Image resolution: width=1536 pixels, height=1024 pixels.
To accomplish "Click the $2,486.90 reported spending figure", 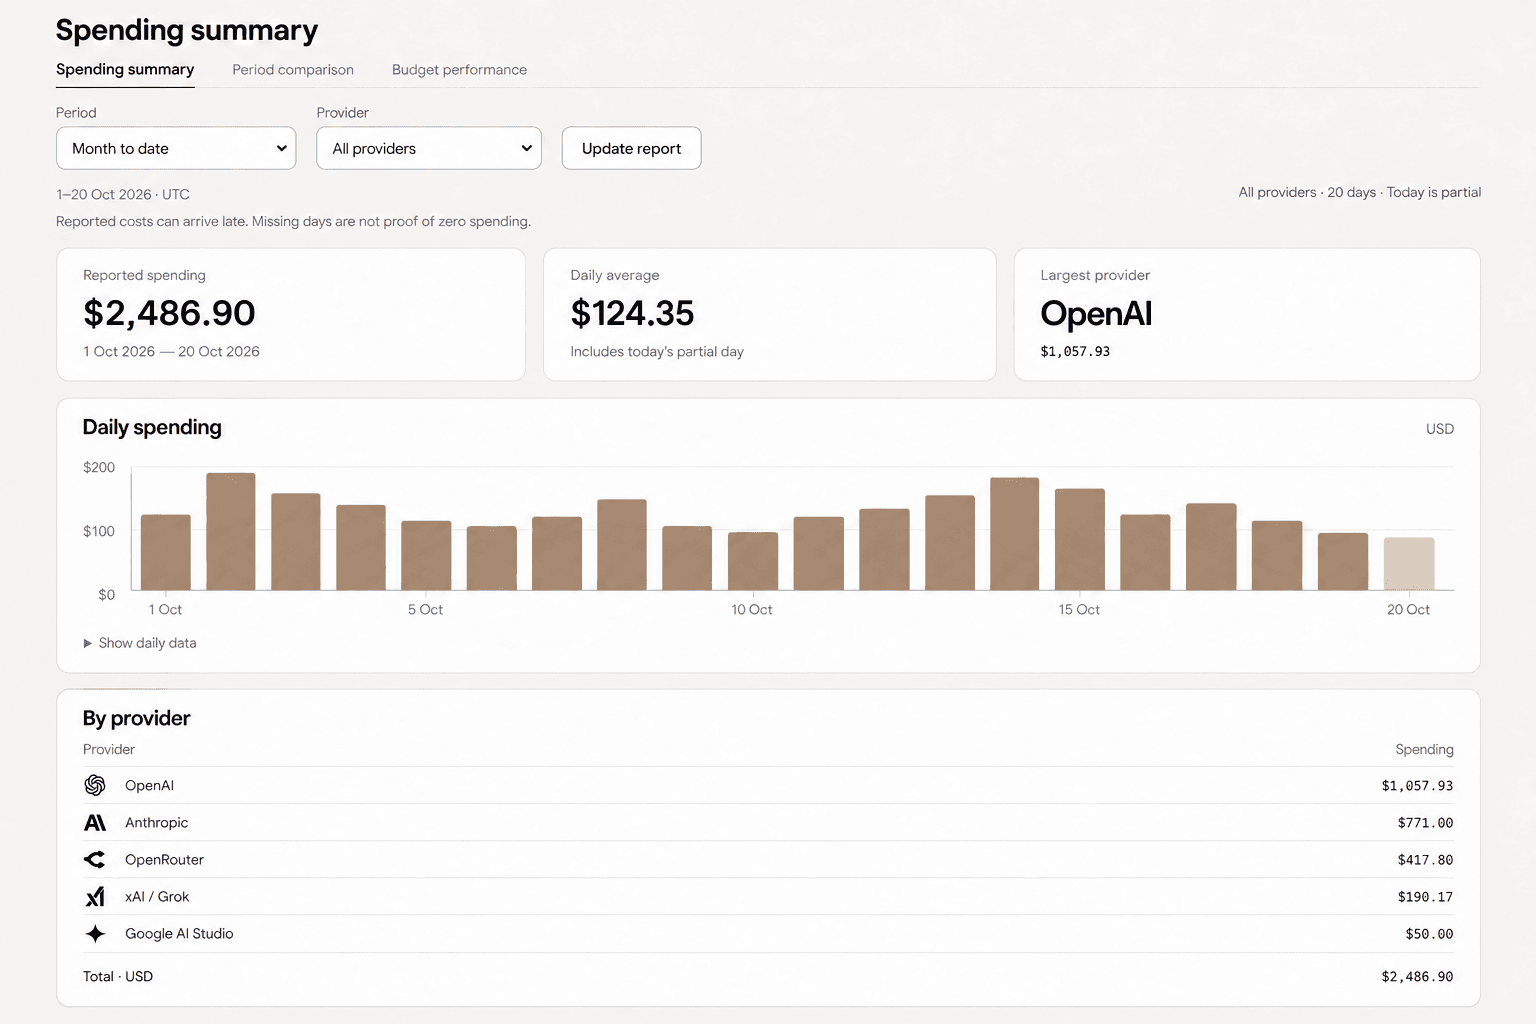I will (169, 313).
